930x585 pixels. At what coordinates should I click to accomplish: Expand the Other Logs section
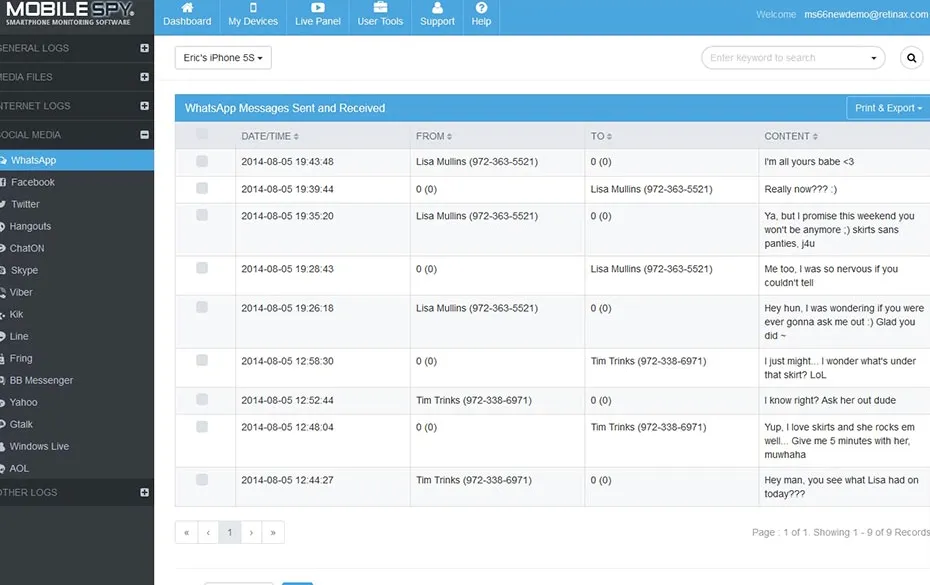click(x=144, y=492)
